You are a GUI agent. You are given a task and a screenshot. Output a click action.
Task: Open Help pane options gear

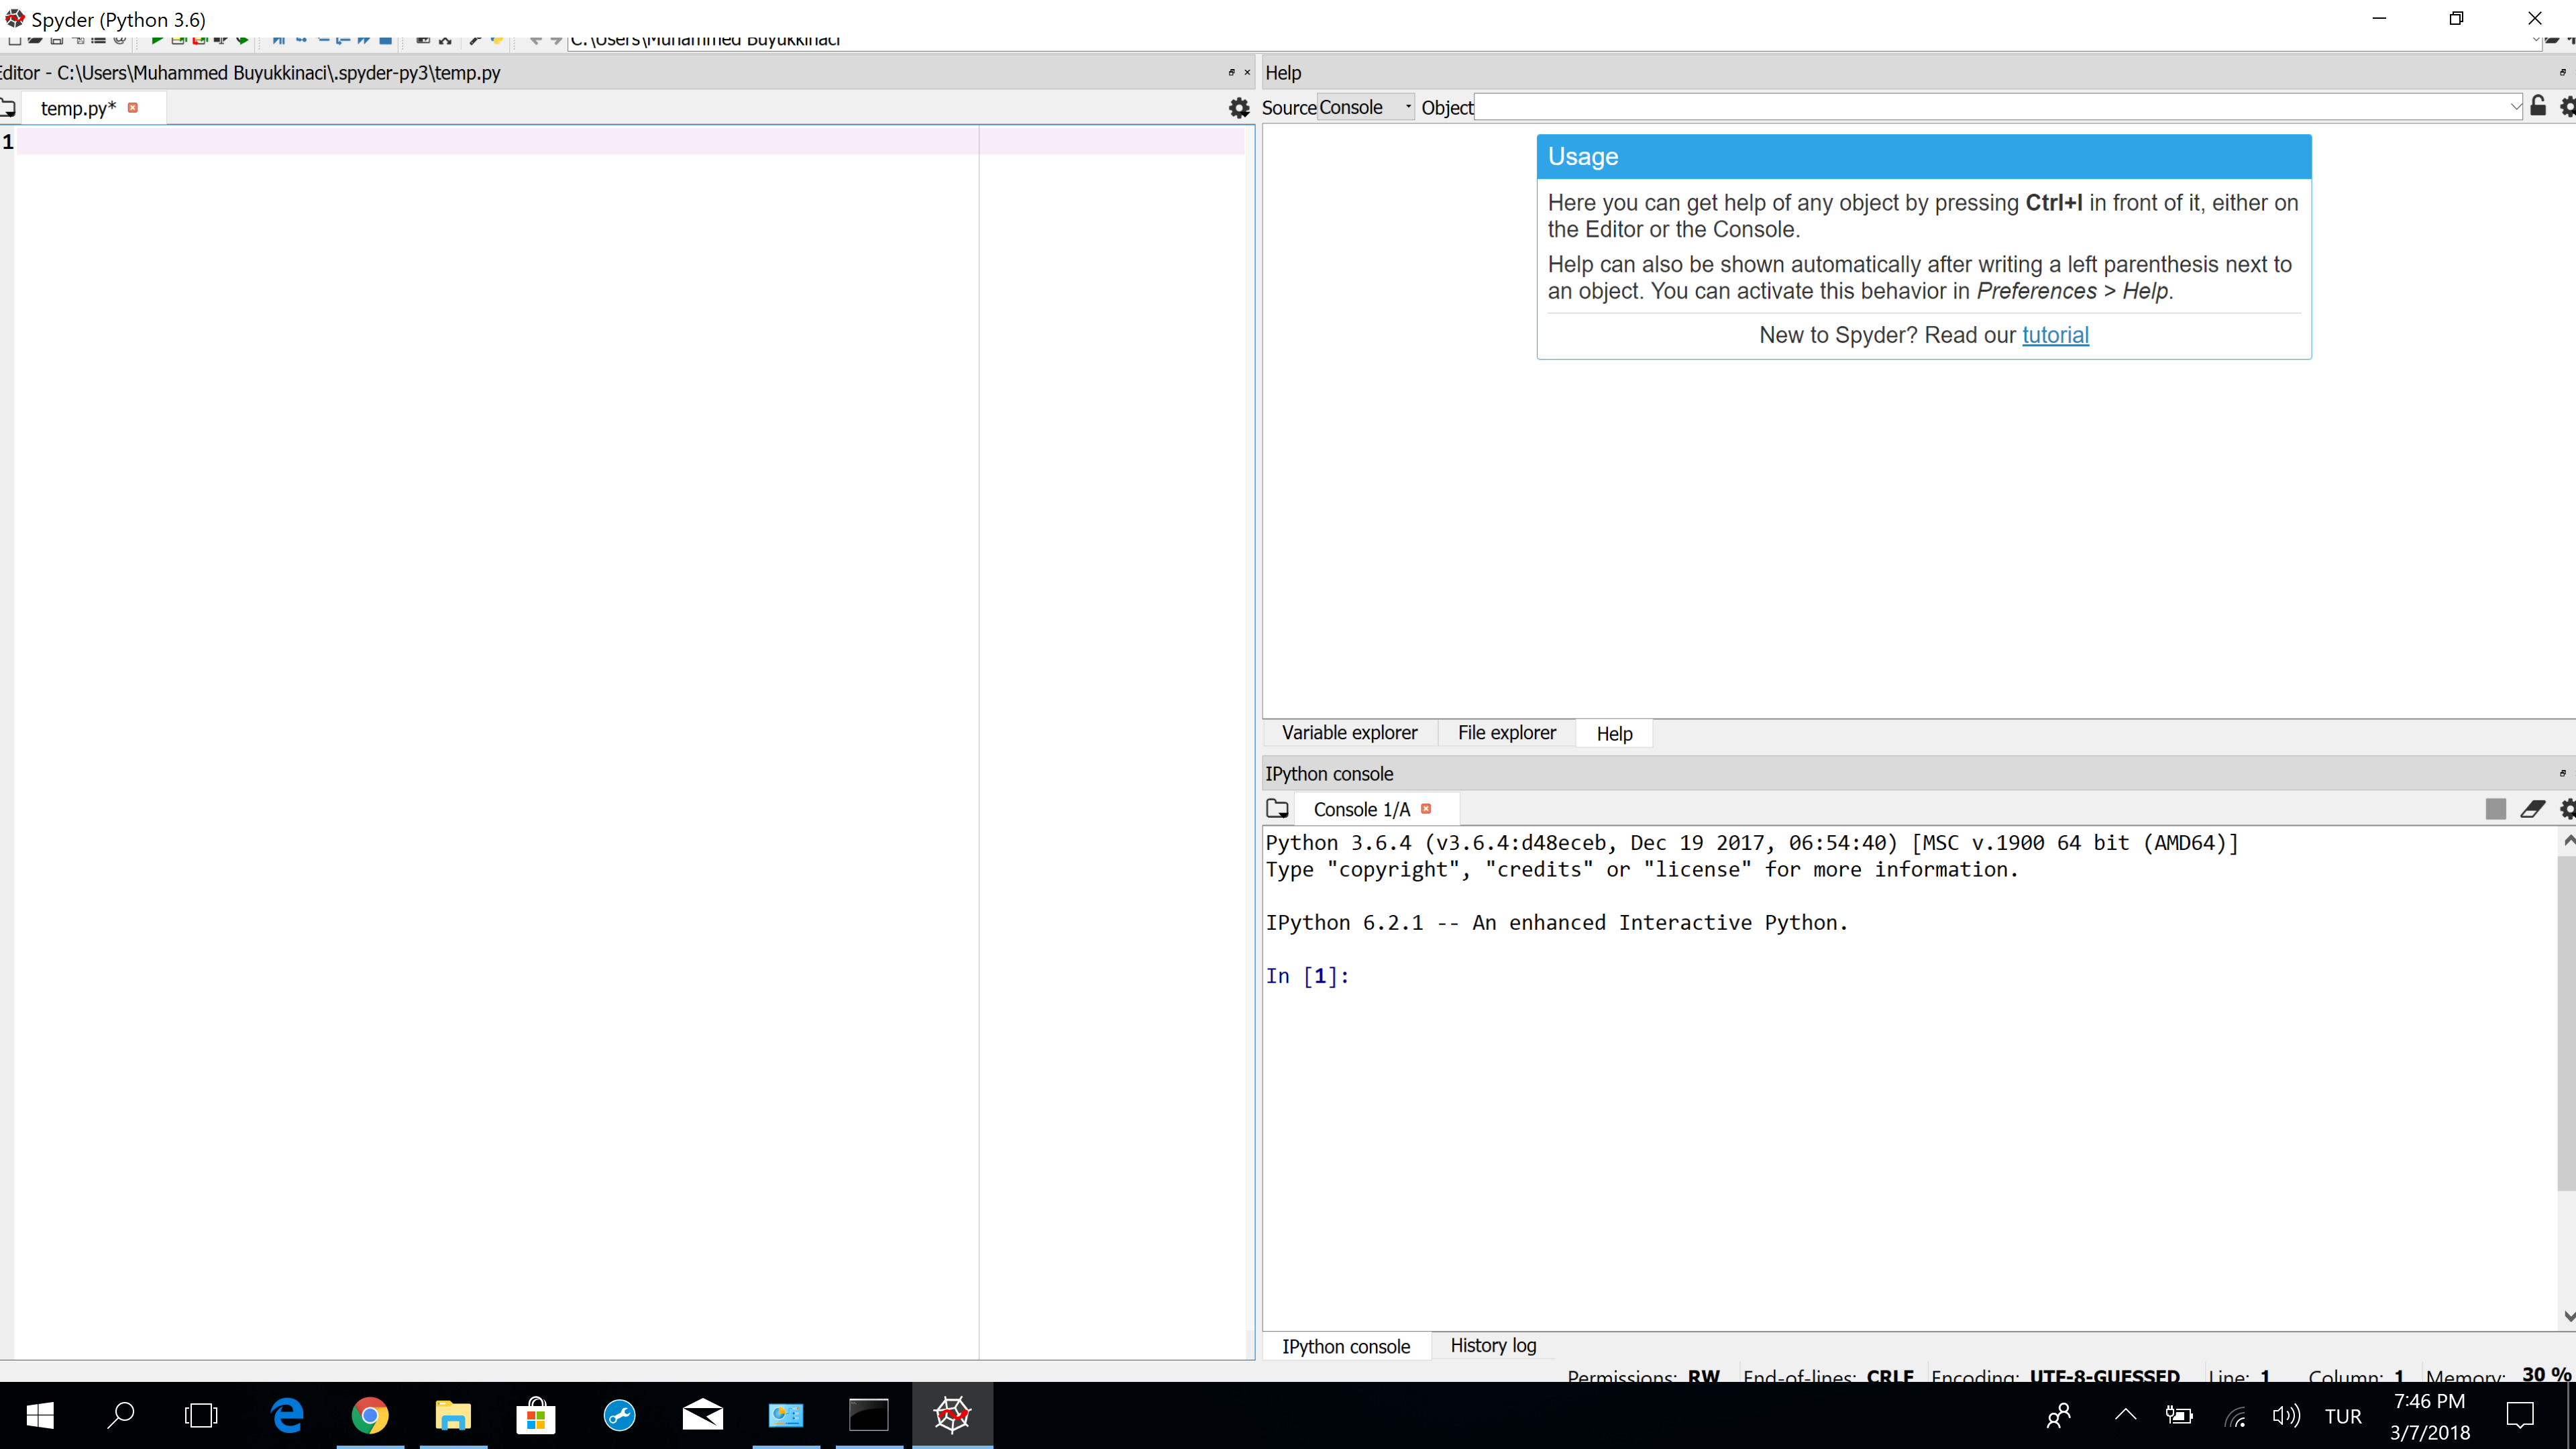(x=2567, y=107)
